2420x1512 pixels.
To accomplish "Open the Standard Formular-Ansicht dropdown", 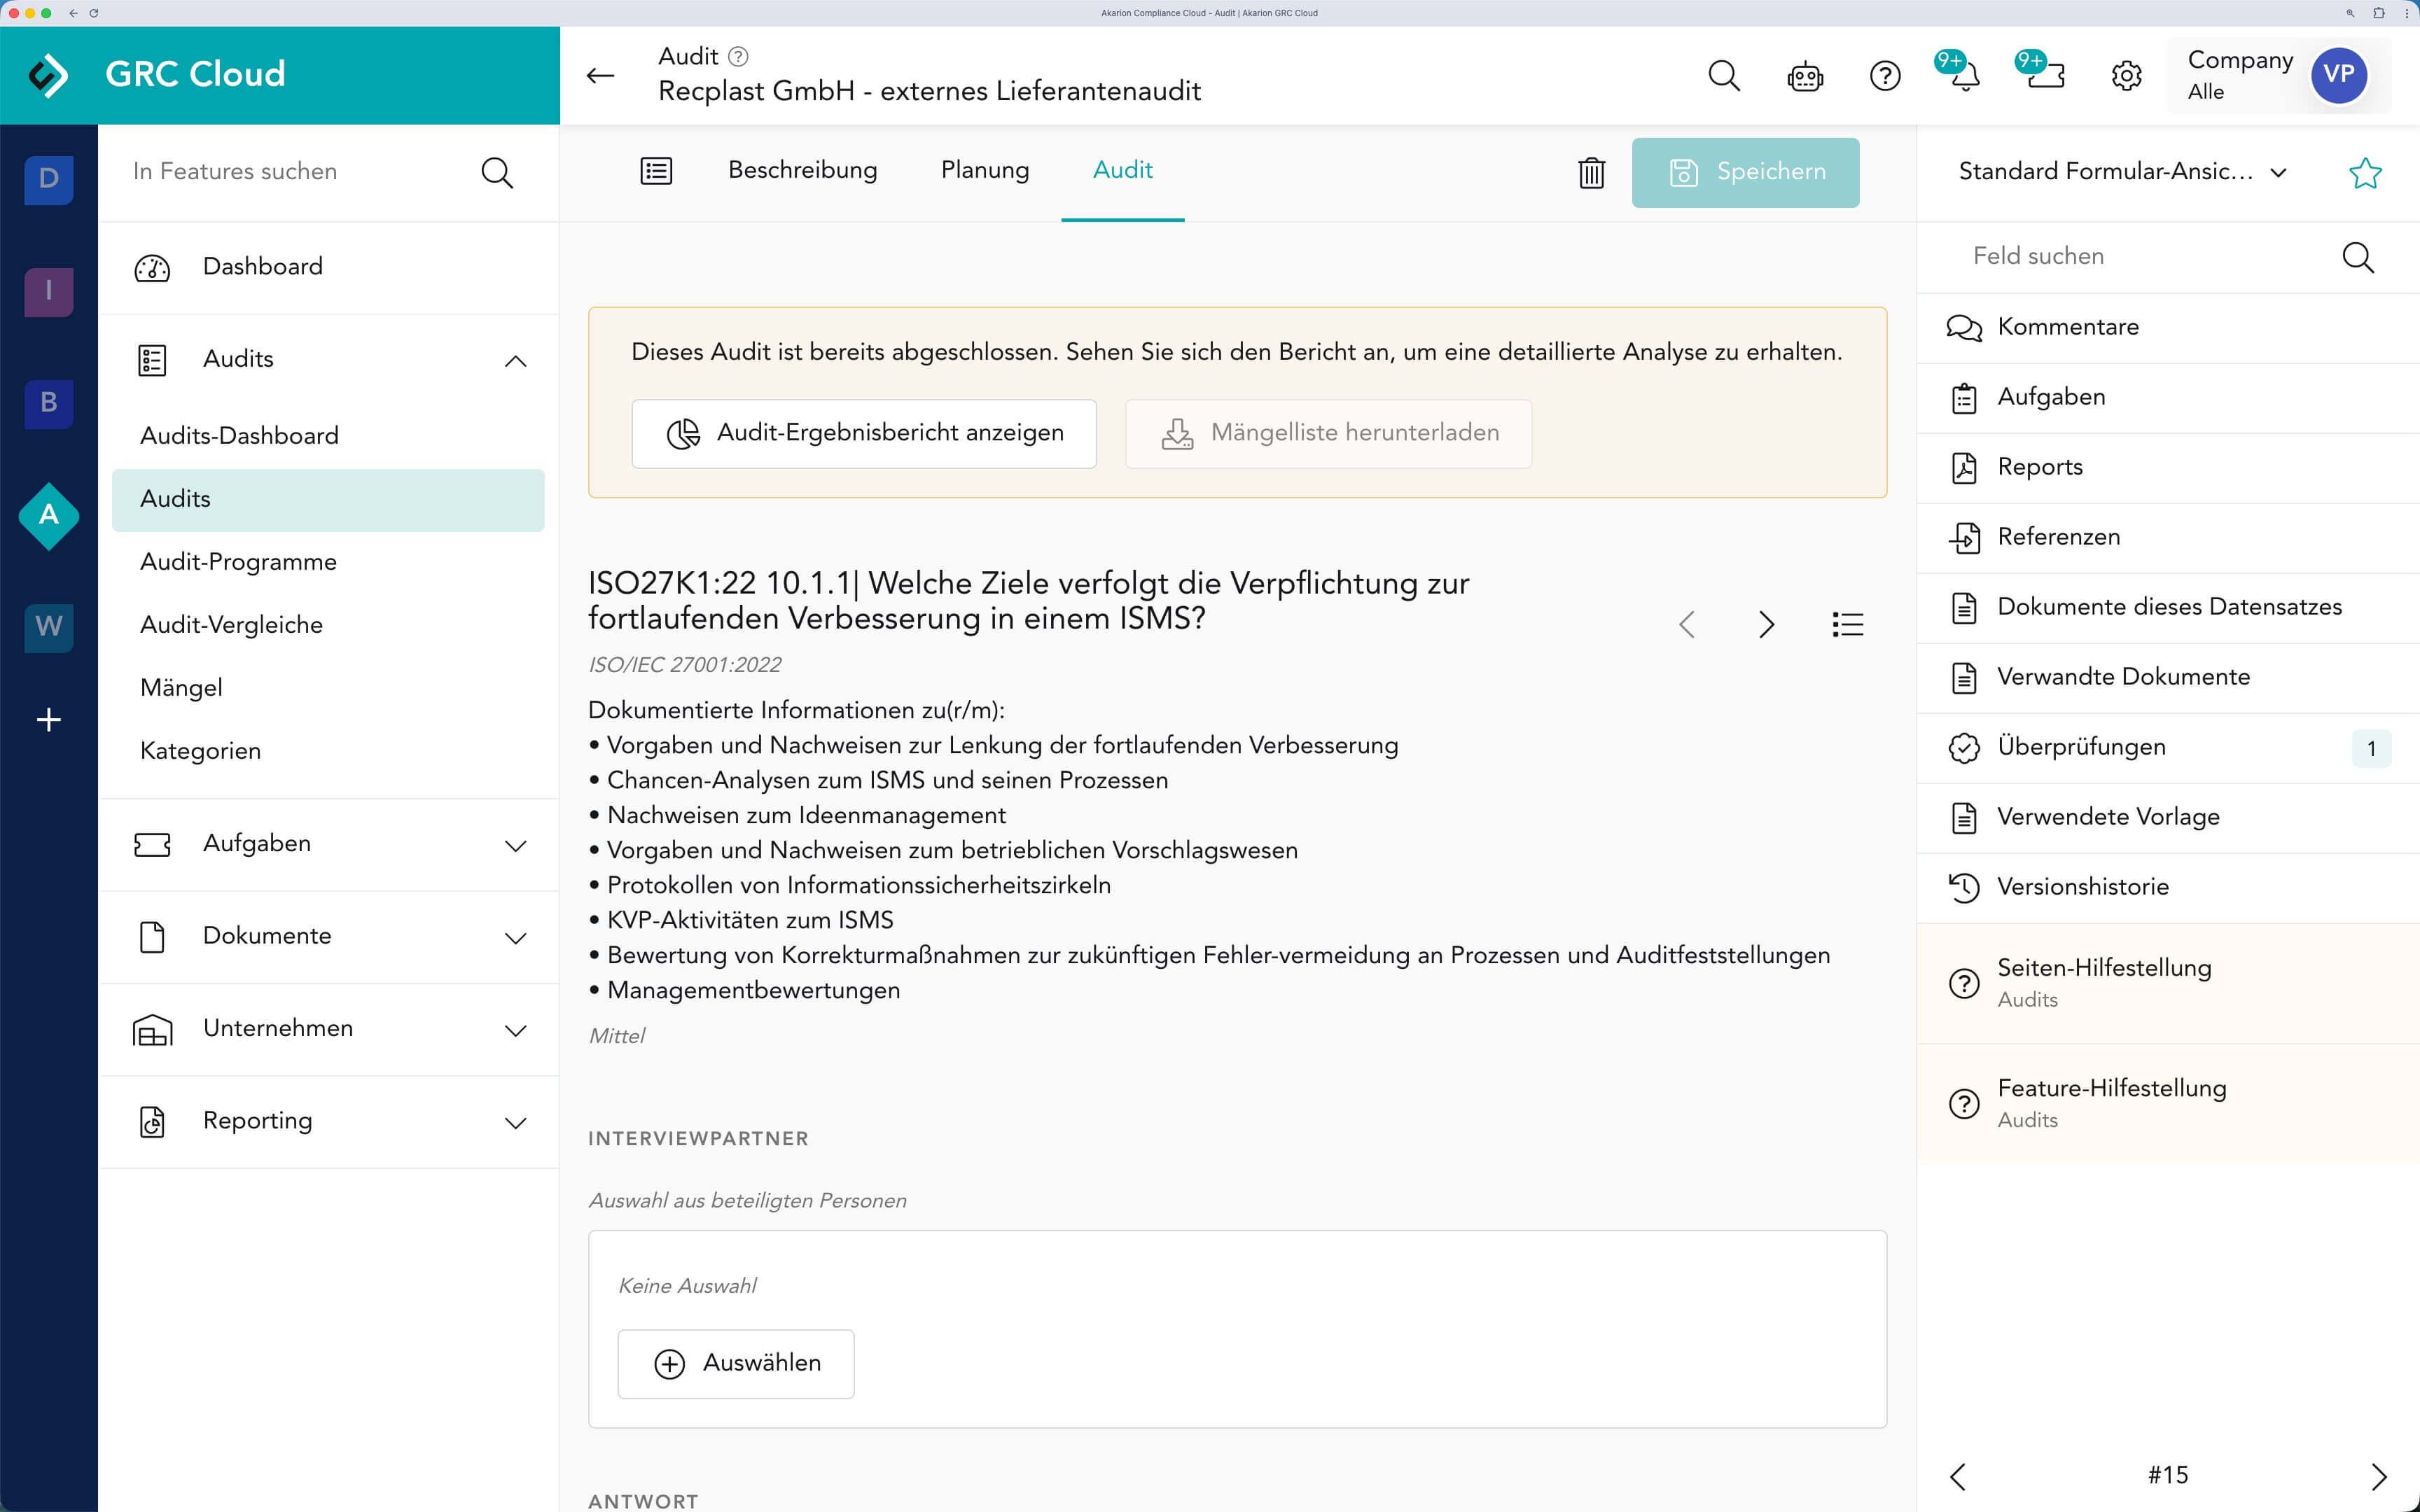I will (2121, 172).
